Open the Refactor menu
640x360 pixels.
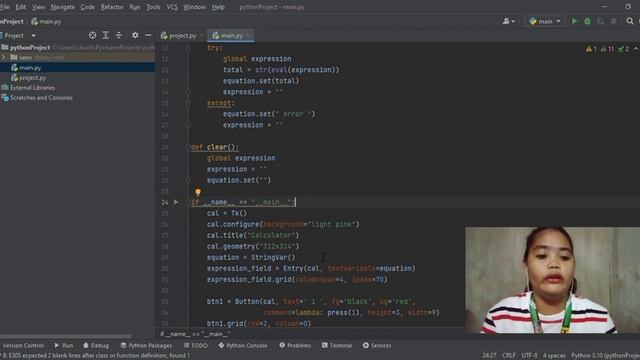tap(112, 7)
